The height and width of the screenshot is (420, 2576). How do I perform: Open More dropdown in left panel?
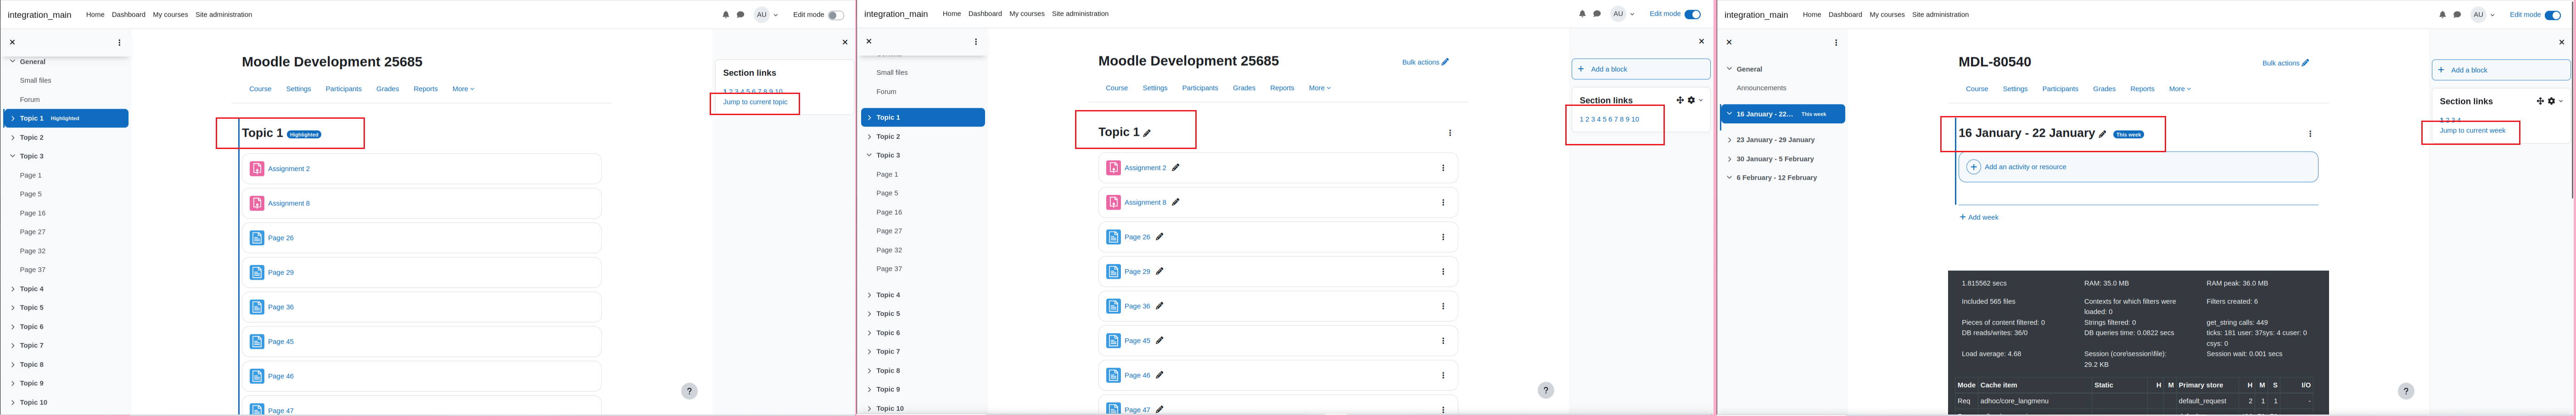[463, 89]
